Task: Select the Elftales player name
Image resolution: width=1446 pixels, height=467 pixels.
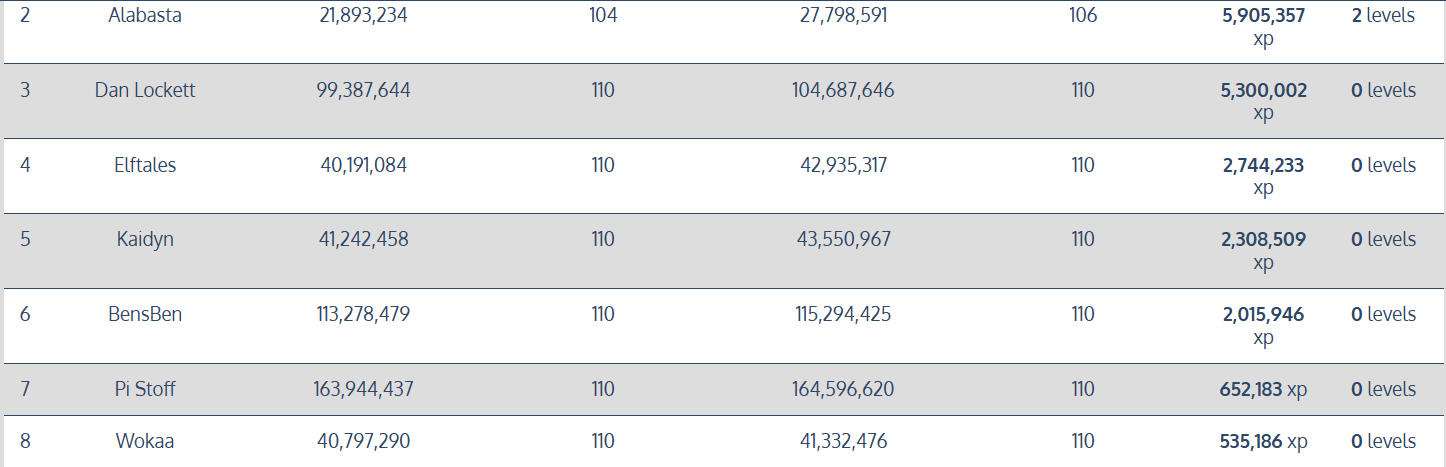Action: (x=145, y=165)
